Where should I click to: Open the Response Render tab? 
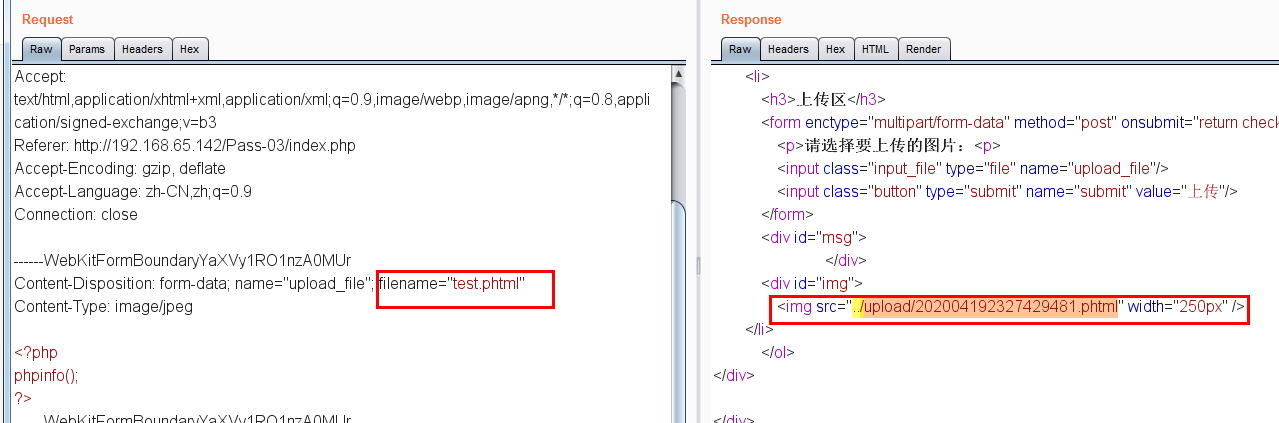click(x=924, y=49)
